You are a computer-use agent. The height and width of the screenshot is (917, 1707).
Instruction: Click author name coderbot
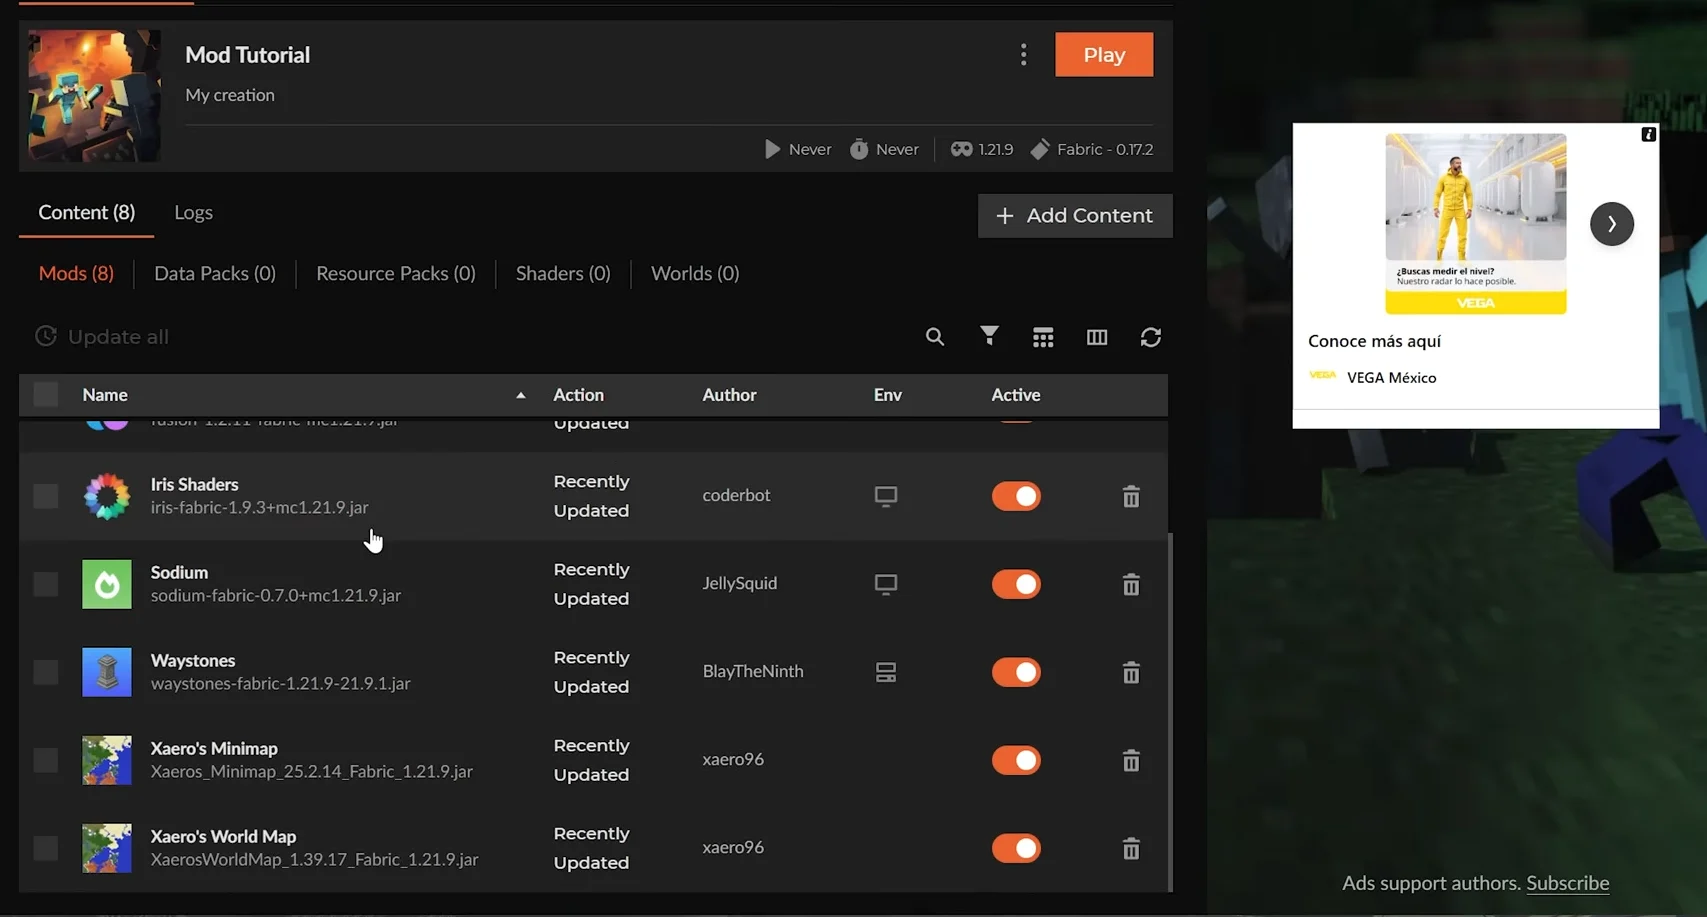pos(736,495)
